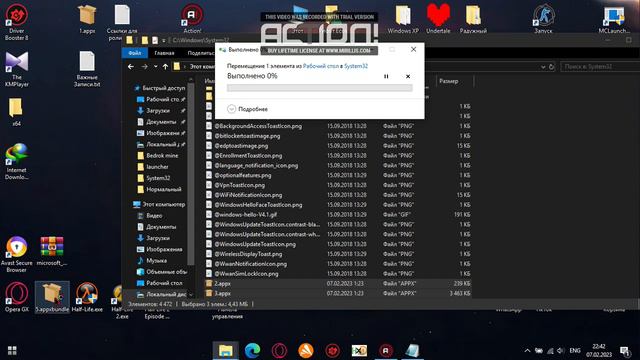The height and width of the screenshot is (360, 640).
Task: Launch the Half-Life.exe shortcut
Action: 87,297
